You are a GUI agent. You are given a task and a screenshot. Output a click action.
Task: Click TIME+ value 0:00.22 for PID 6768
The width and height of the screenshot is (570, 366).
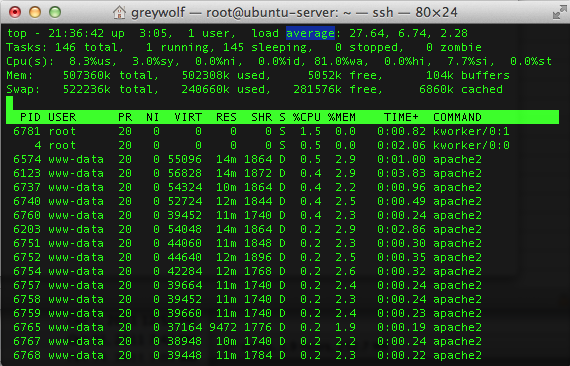(401, 355)
